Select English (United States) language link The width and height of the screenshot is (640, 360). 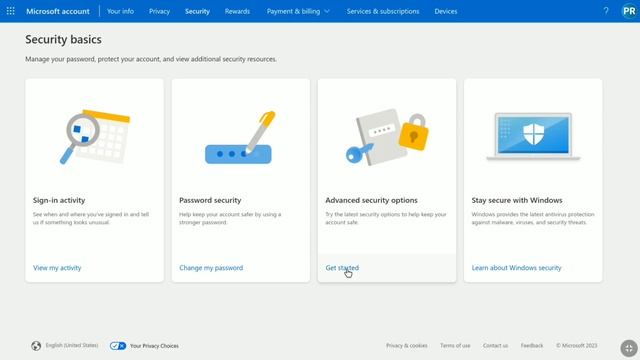click(72, 345)
